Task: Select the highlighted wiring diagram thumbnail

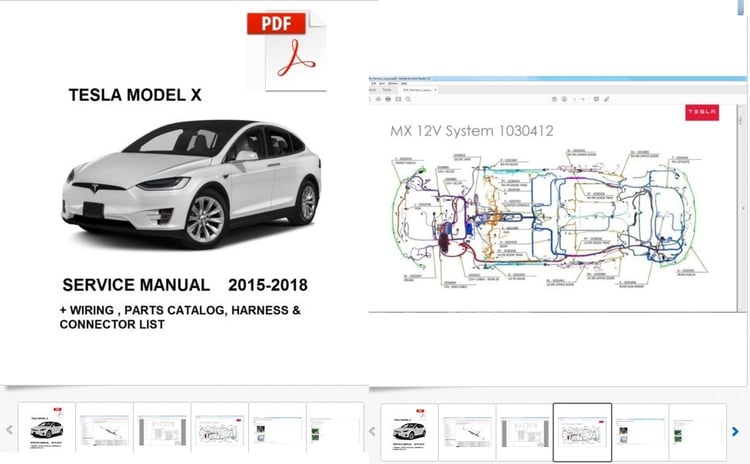Action: [582, 432]
